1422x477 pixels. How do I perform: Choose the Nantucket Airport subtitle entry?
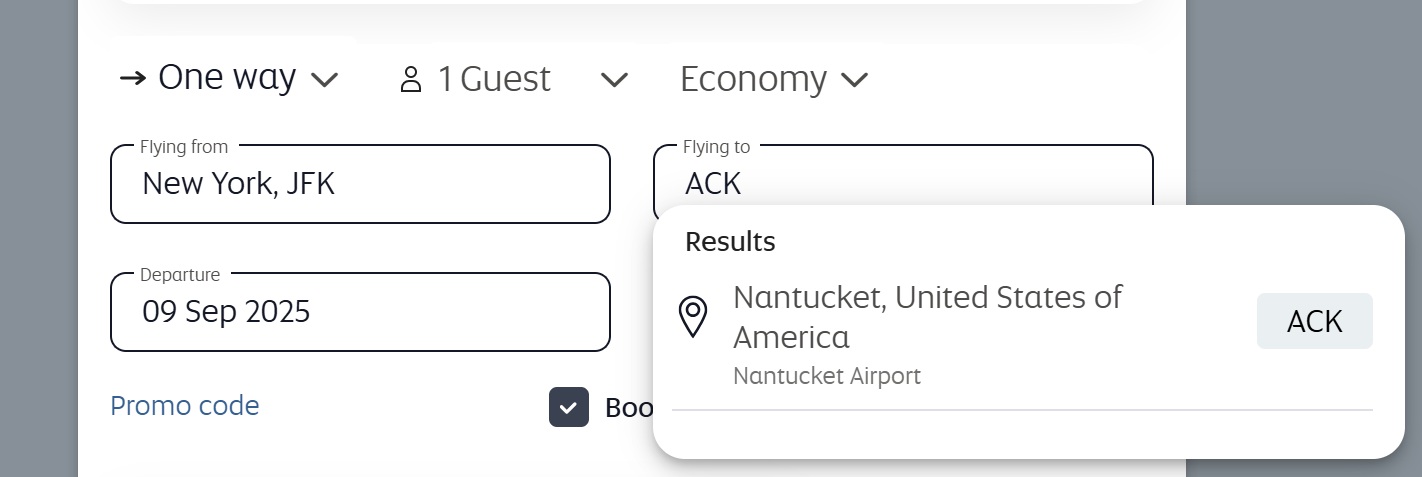[826, 376]
